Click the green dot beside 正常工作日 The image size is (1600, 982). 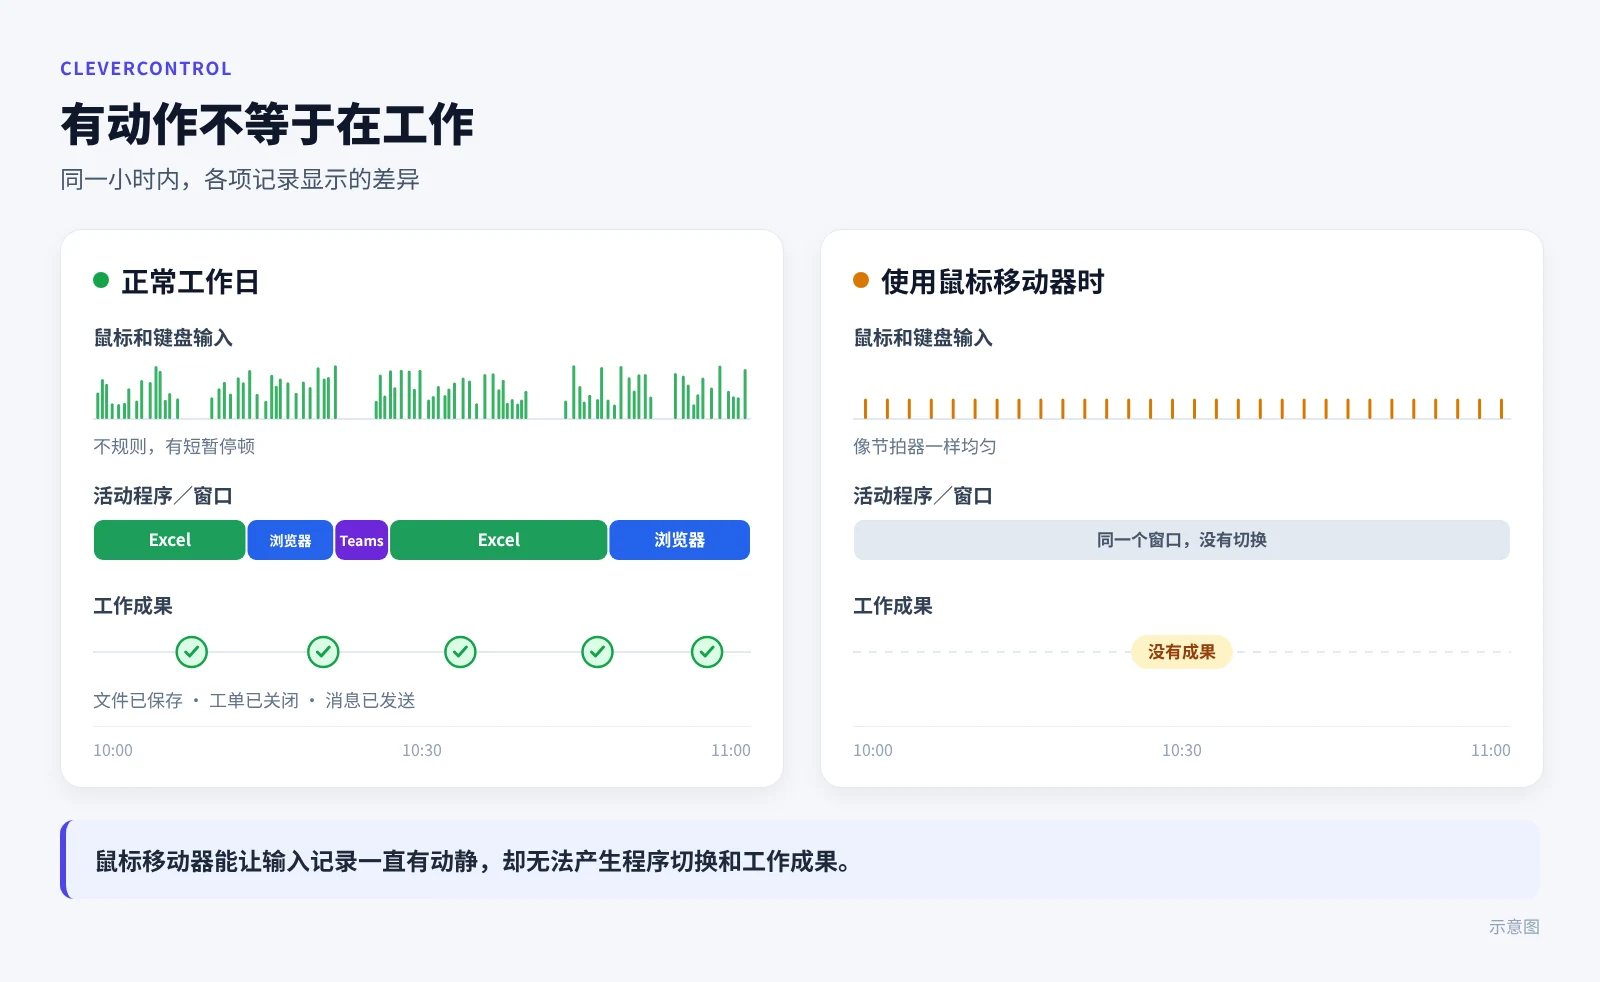tap(101, 280)
